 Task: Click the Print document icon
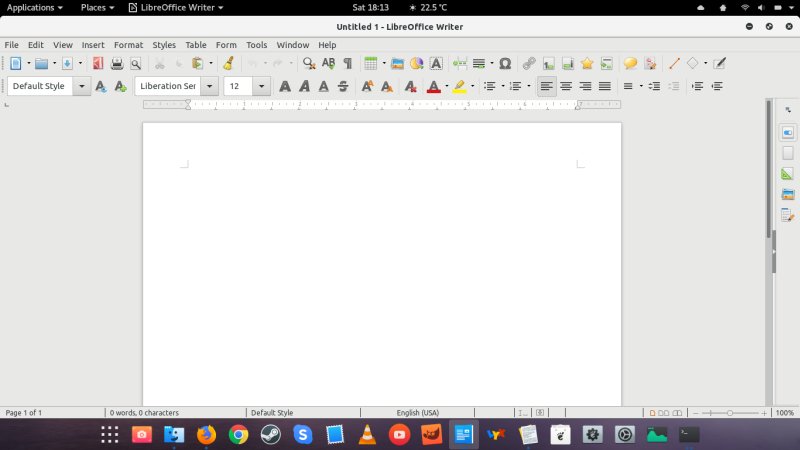coord(117,63)
